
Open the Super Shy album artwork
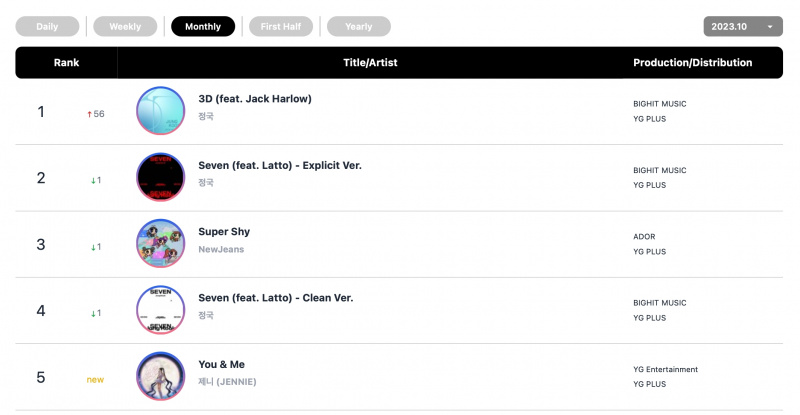[x=161, y=243]
